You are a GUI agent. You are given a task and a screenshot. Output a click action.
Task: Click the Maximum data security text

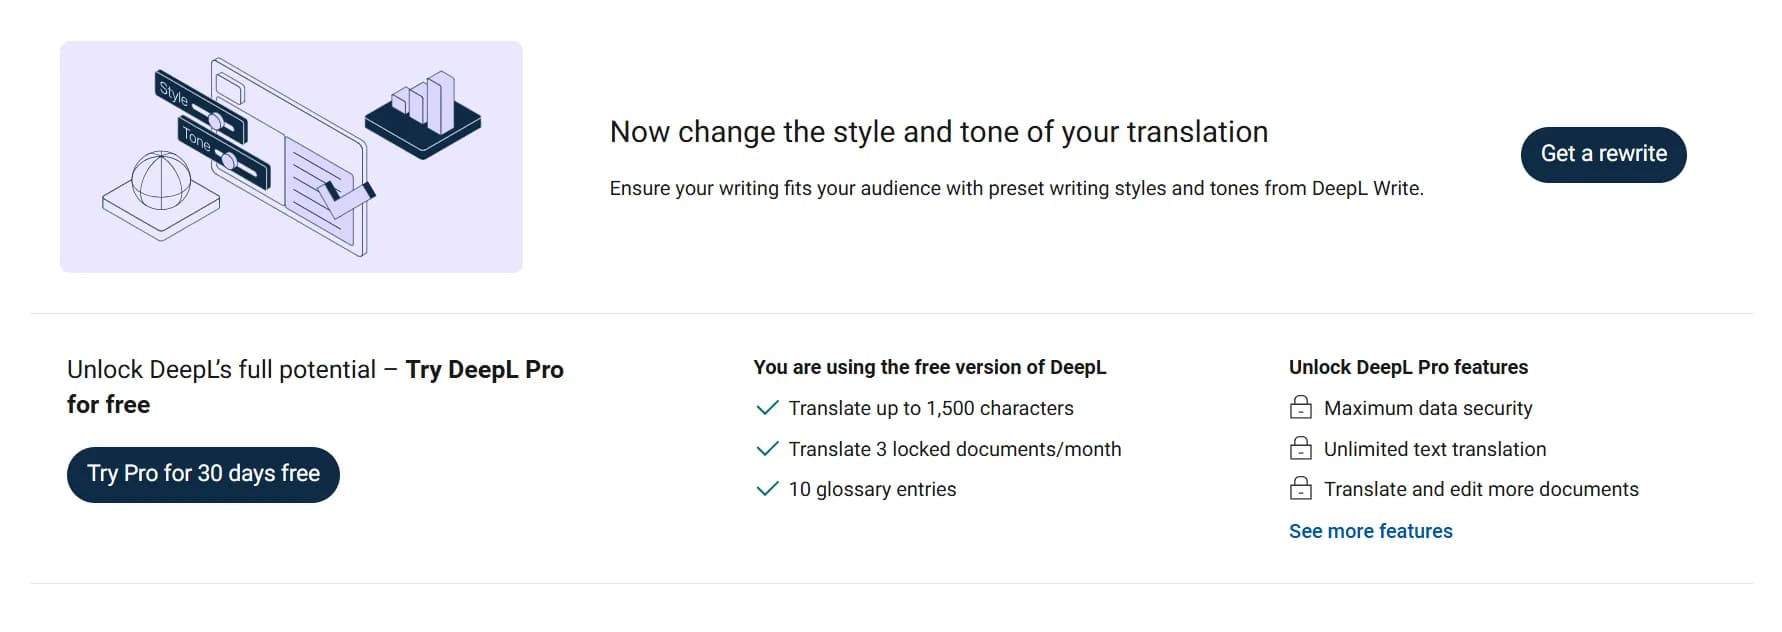[1427, 408]
